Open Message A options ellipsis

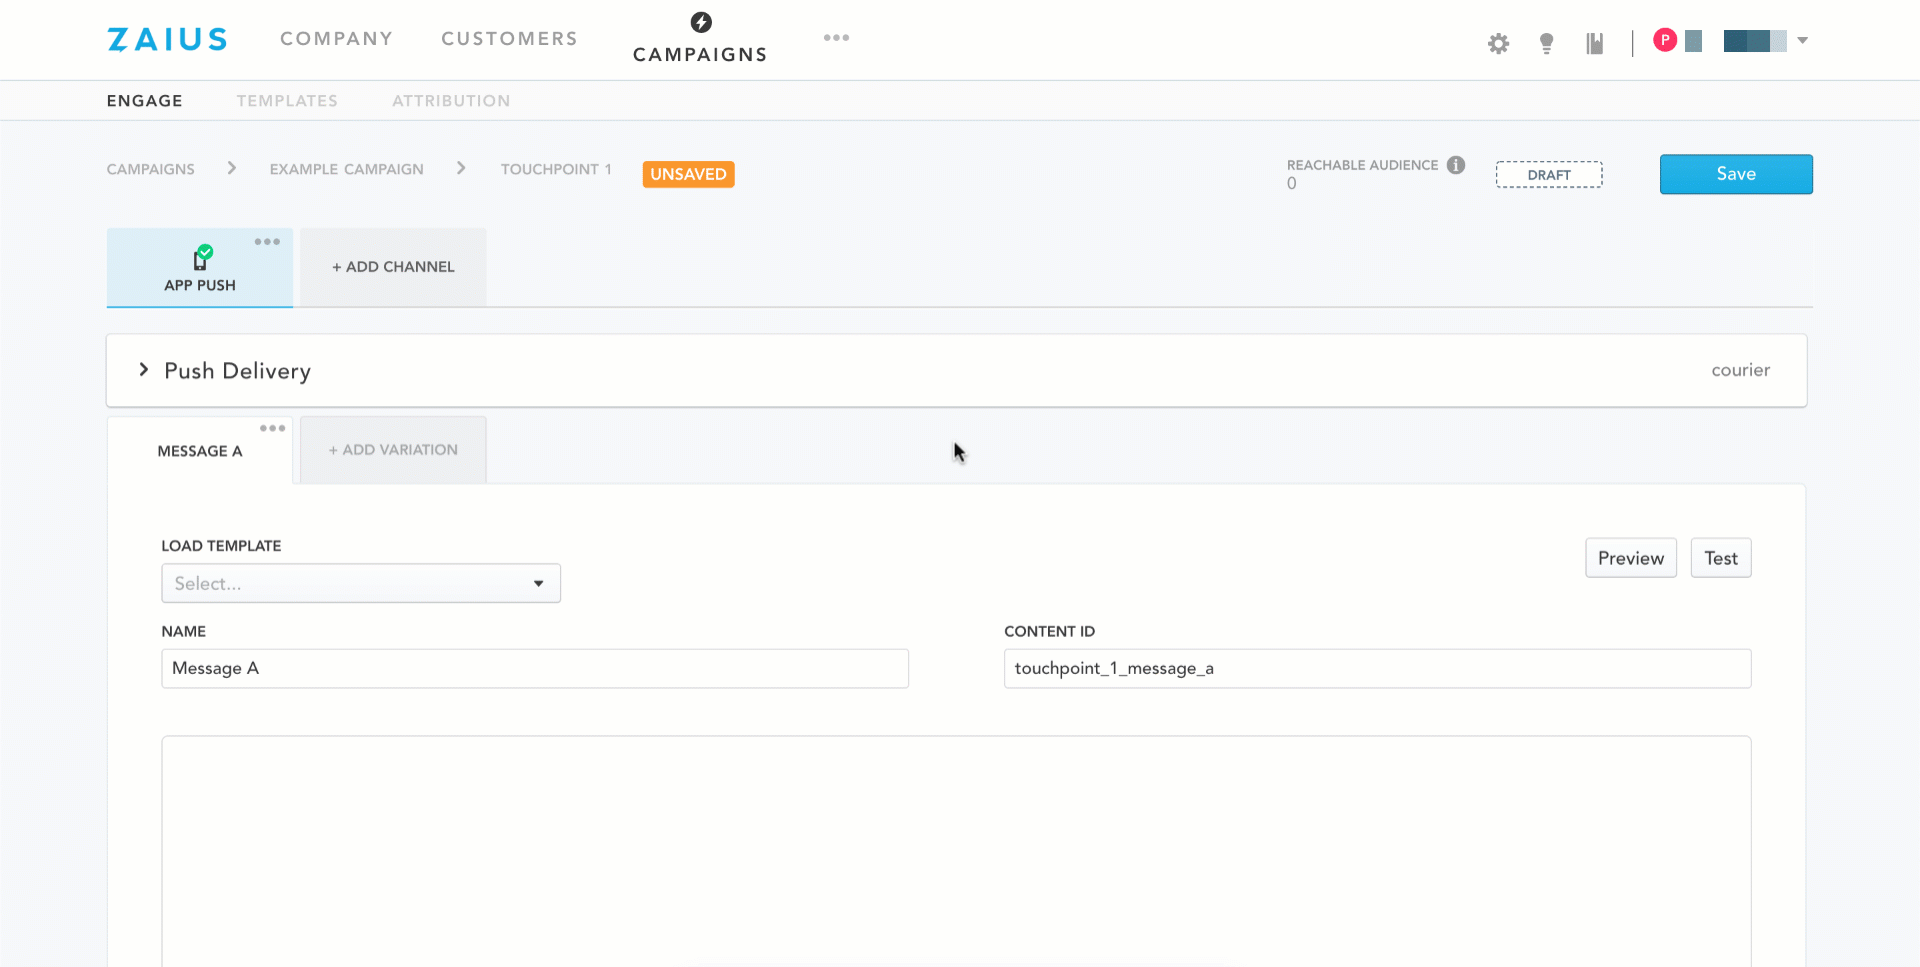point(272,428)
